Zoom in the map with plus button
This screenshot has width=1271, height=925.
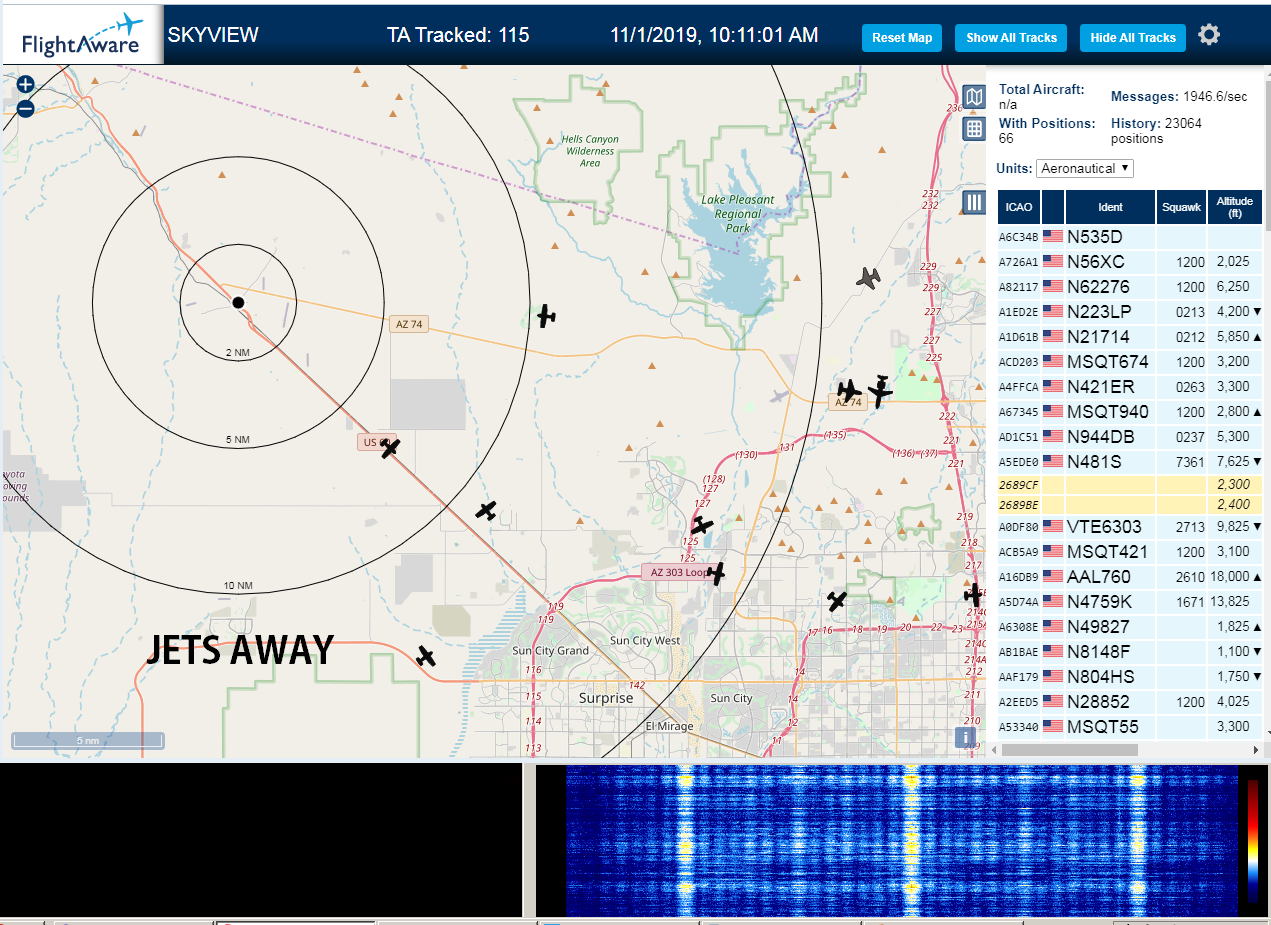click(26, 85)
